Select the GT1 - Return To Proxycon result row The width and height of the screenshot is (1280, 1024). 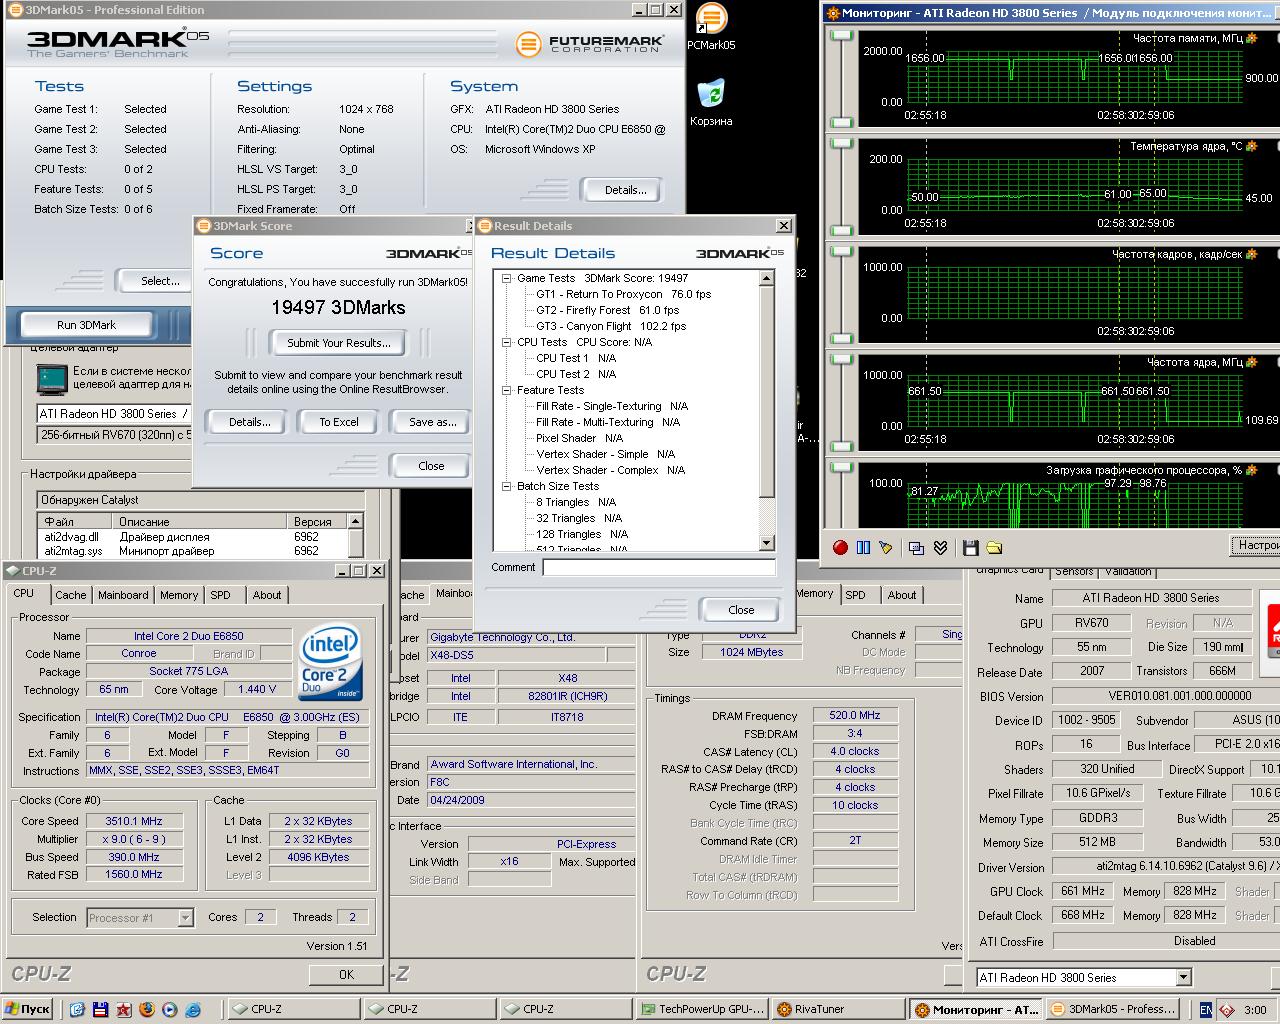point(623,294)
